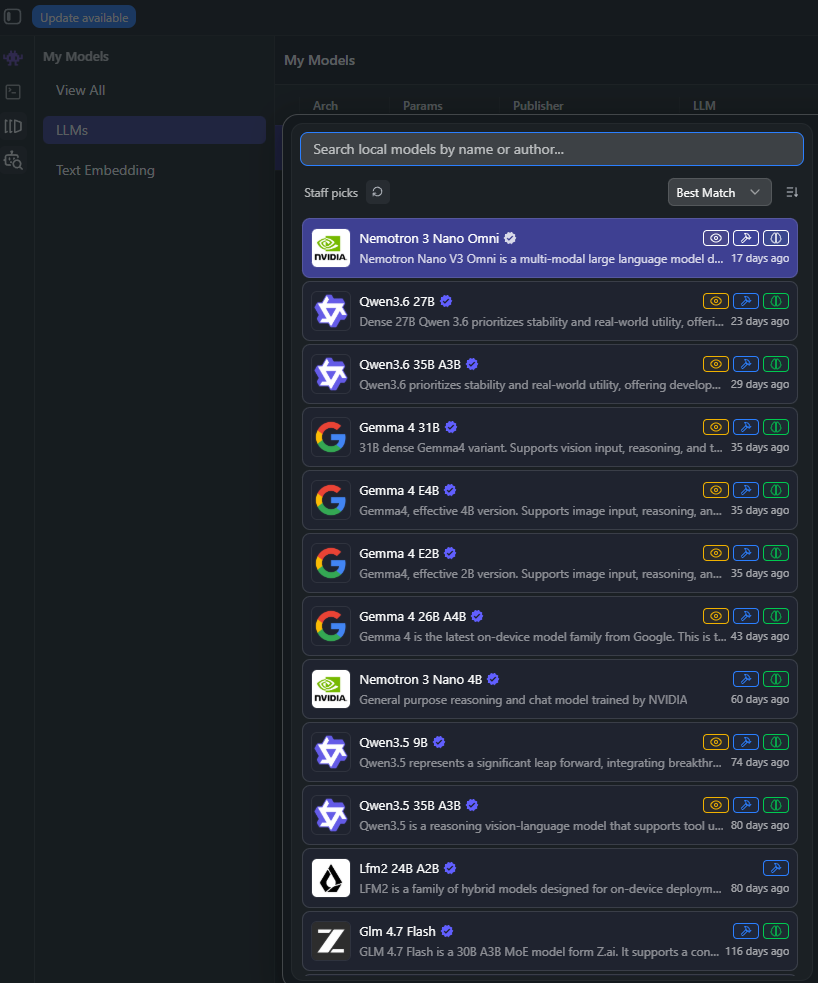Image resolution: width=818 pixels, height=983 pixels.
Task: Open the Best Match sort dropdown
Action: coord(718,192)
